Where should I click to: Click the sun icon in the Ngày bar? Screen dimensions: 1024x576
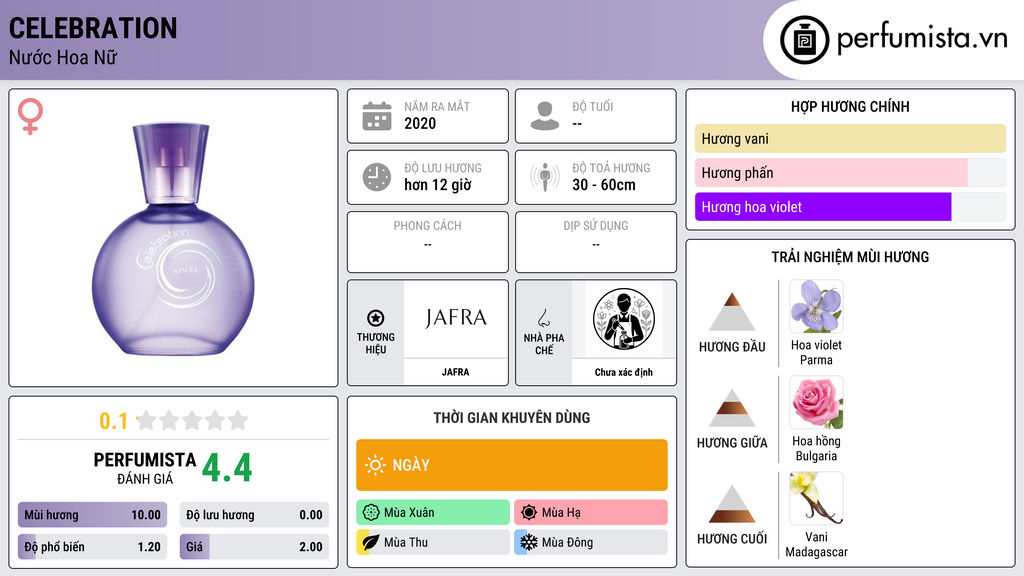pyautogui.click(x=375, y=465)
